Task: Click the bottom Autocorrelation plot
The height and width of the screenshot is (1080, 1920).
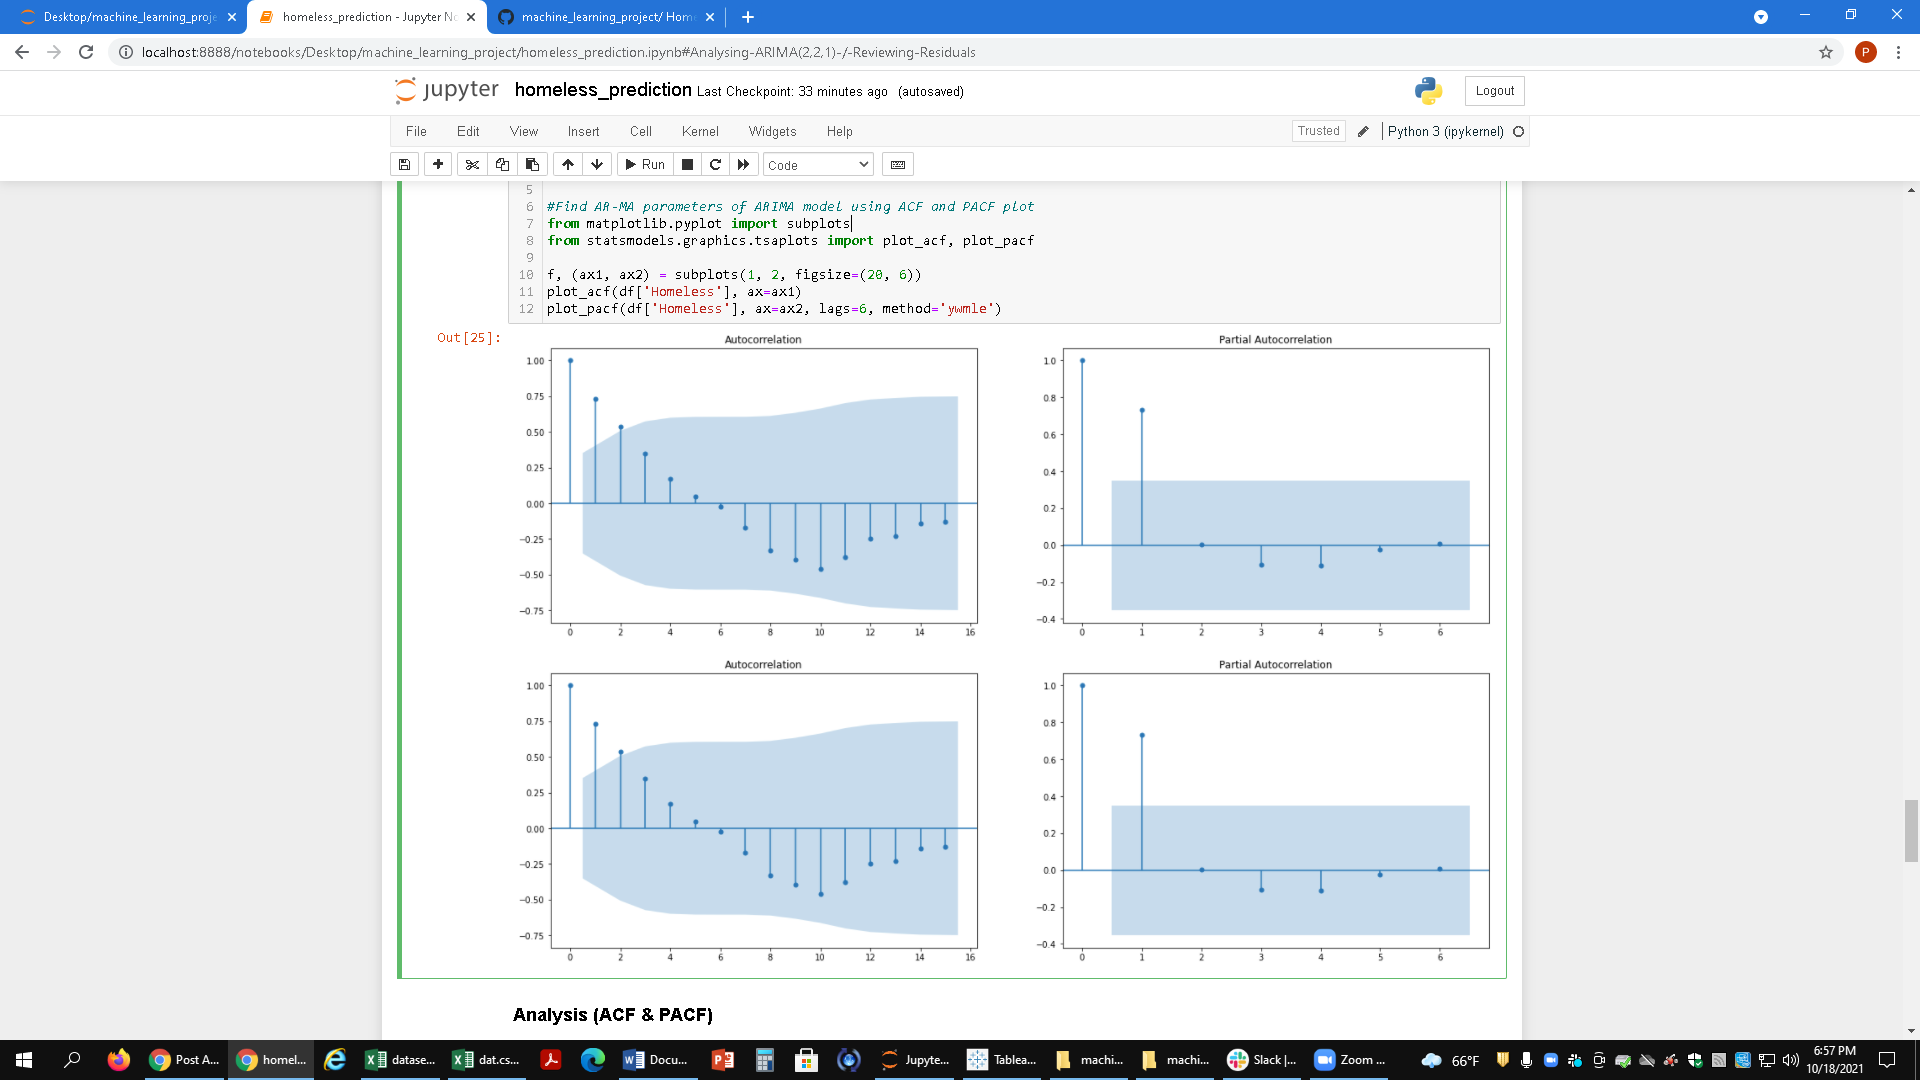Action: pyautogui.click(x=764, y=811)
